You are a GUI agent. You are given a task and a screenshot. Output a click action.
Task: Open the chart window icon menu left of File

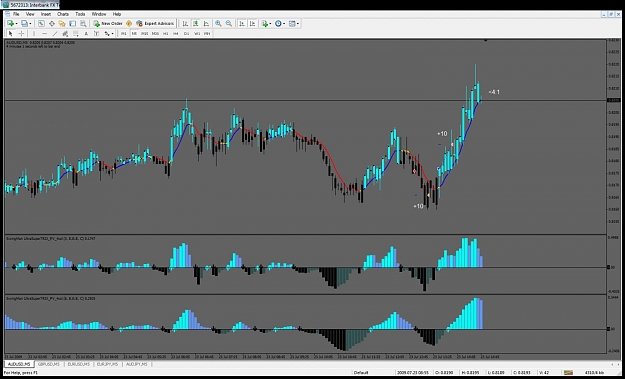click(x=7, y=14)
